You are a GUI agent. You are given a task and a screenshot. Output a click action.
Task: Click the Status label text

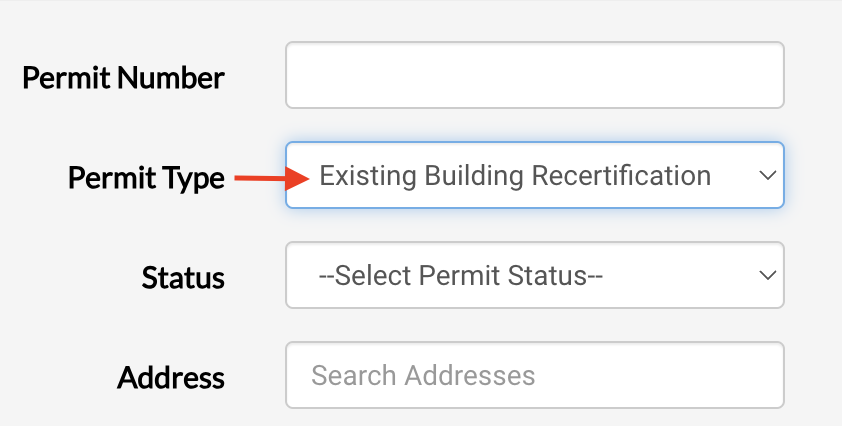[x=183, y=277]
